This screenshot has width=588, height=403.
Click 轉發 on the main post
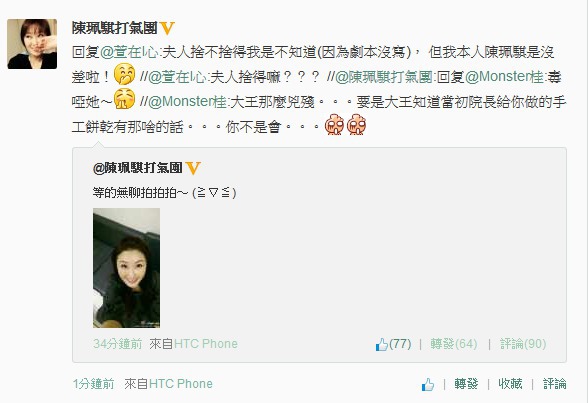[x=466, y=384]
